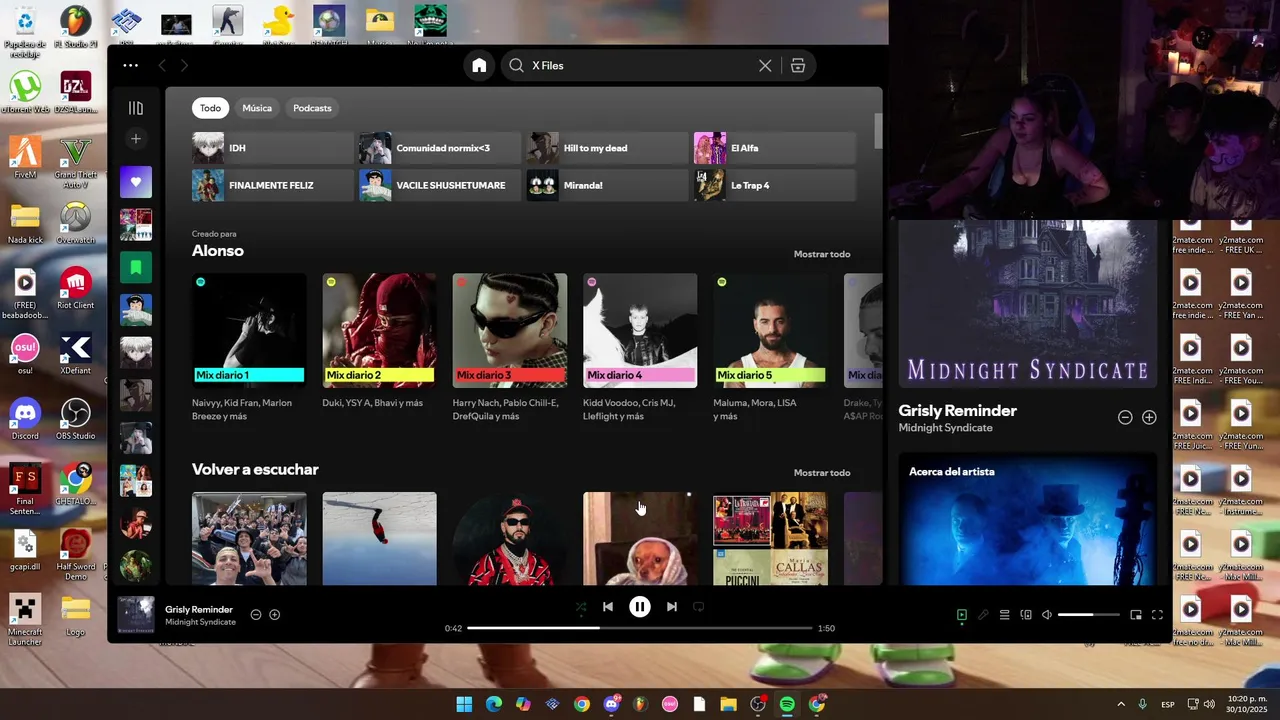
Task: Open Connect to a device icon
Action: pyautogui.click(x=1026, y=615)
